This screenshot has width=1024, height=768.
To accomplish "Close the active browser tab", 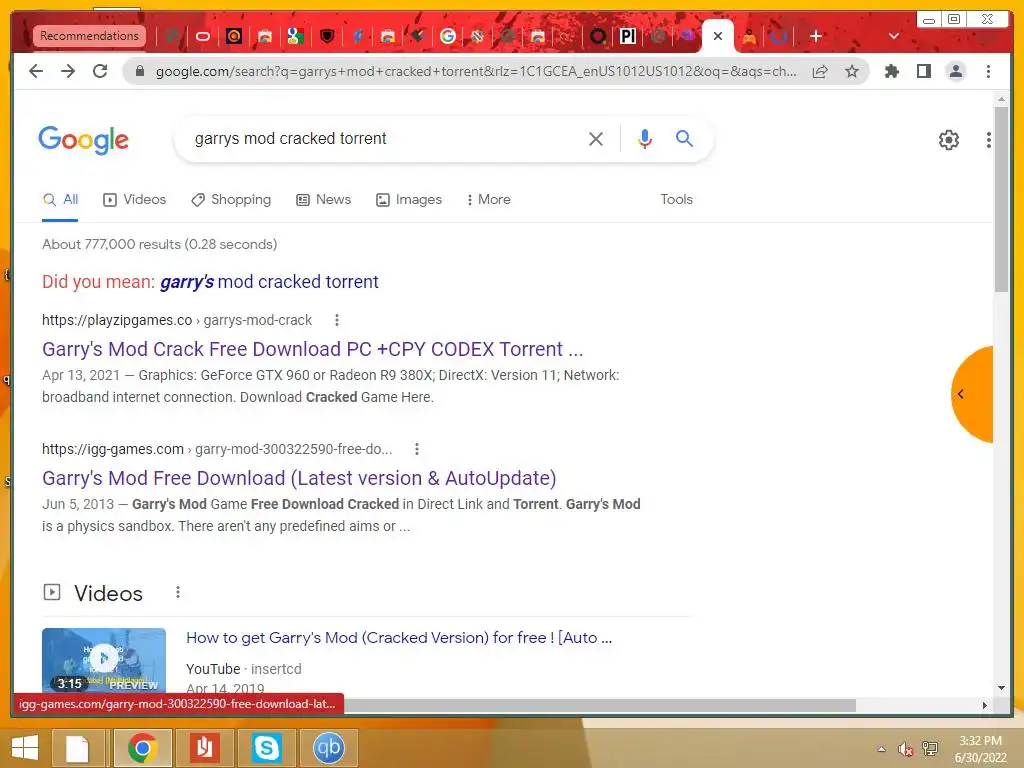I will [718, 36].
